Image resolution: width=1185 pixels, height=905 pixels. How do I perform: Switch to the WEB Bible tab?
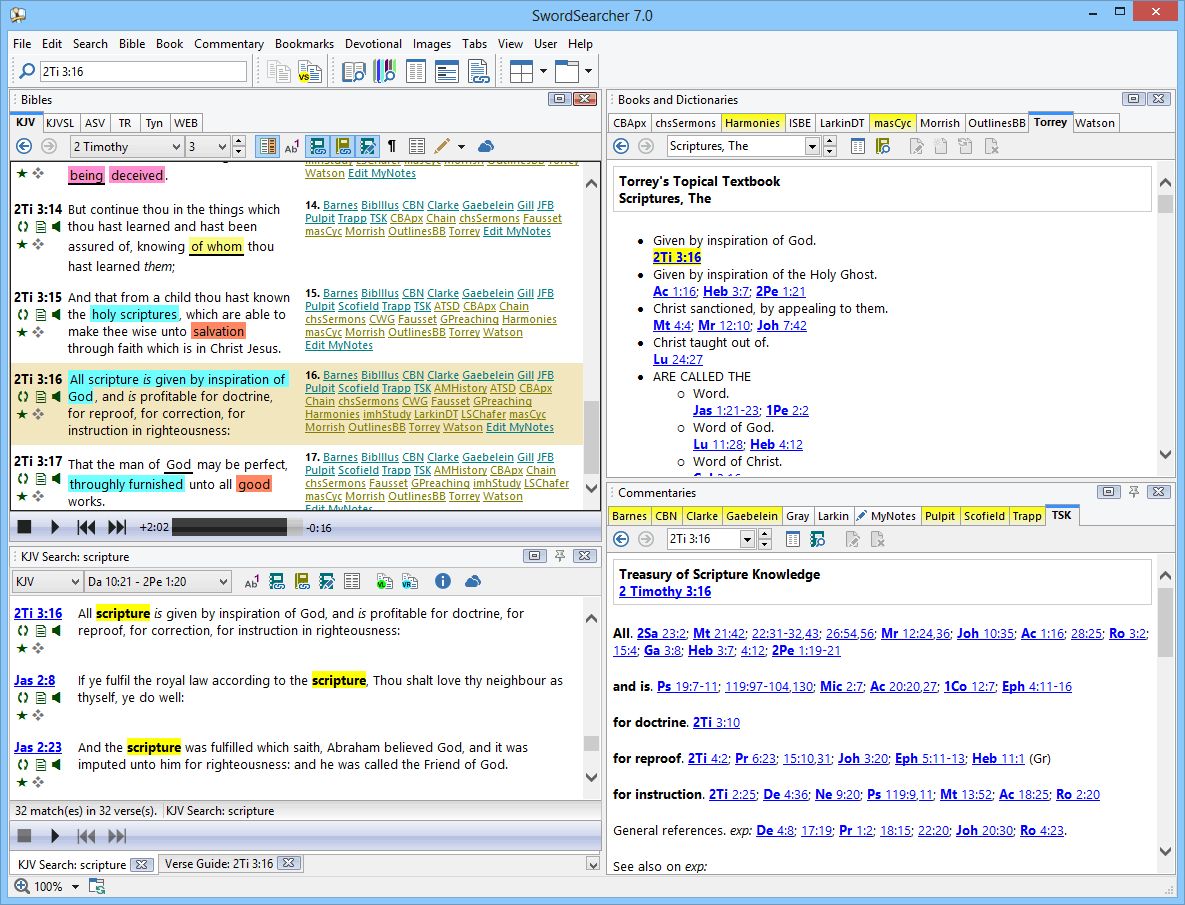pos(186,122)
